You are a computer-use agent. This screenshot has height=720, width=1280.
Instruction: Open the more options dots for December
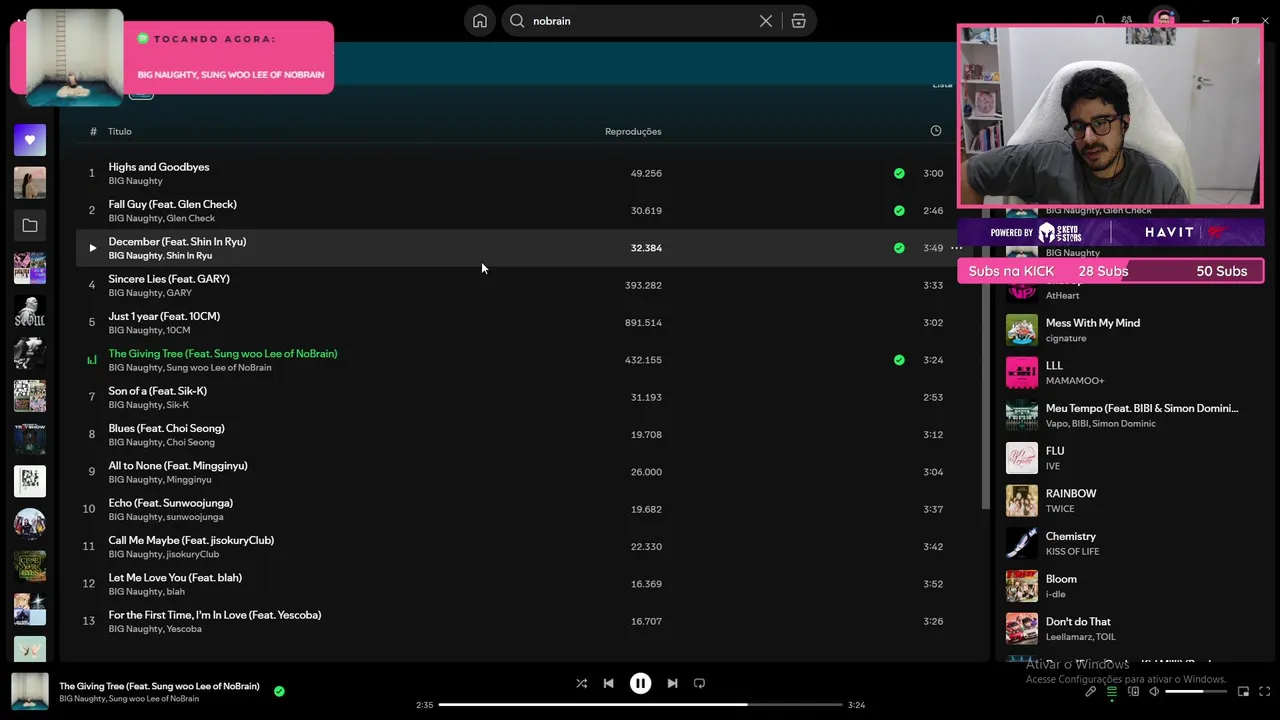click(x=957, y=248)
